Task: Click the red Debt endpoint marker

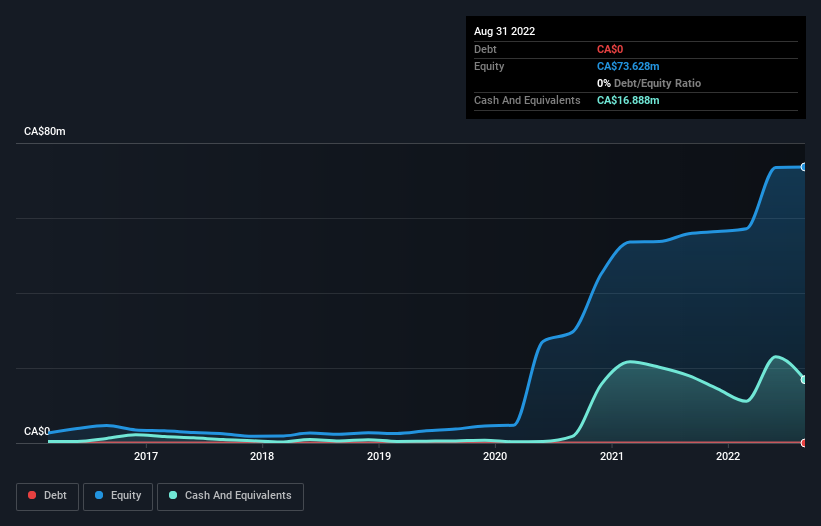Action: click(804, 443)
